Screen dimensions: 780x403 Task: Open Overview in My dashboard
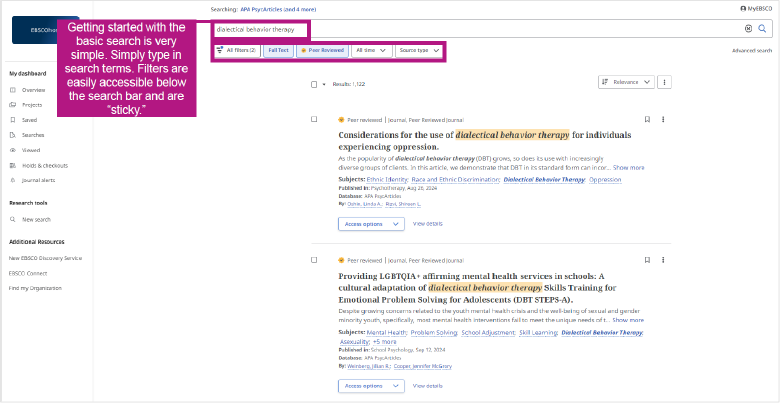click(33, 90)
